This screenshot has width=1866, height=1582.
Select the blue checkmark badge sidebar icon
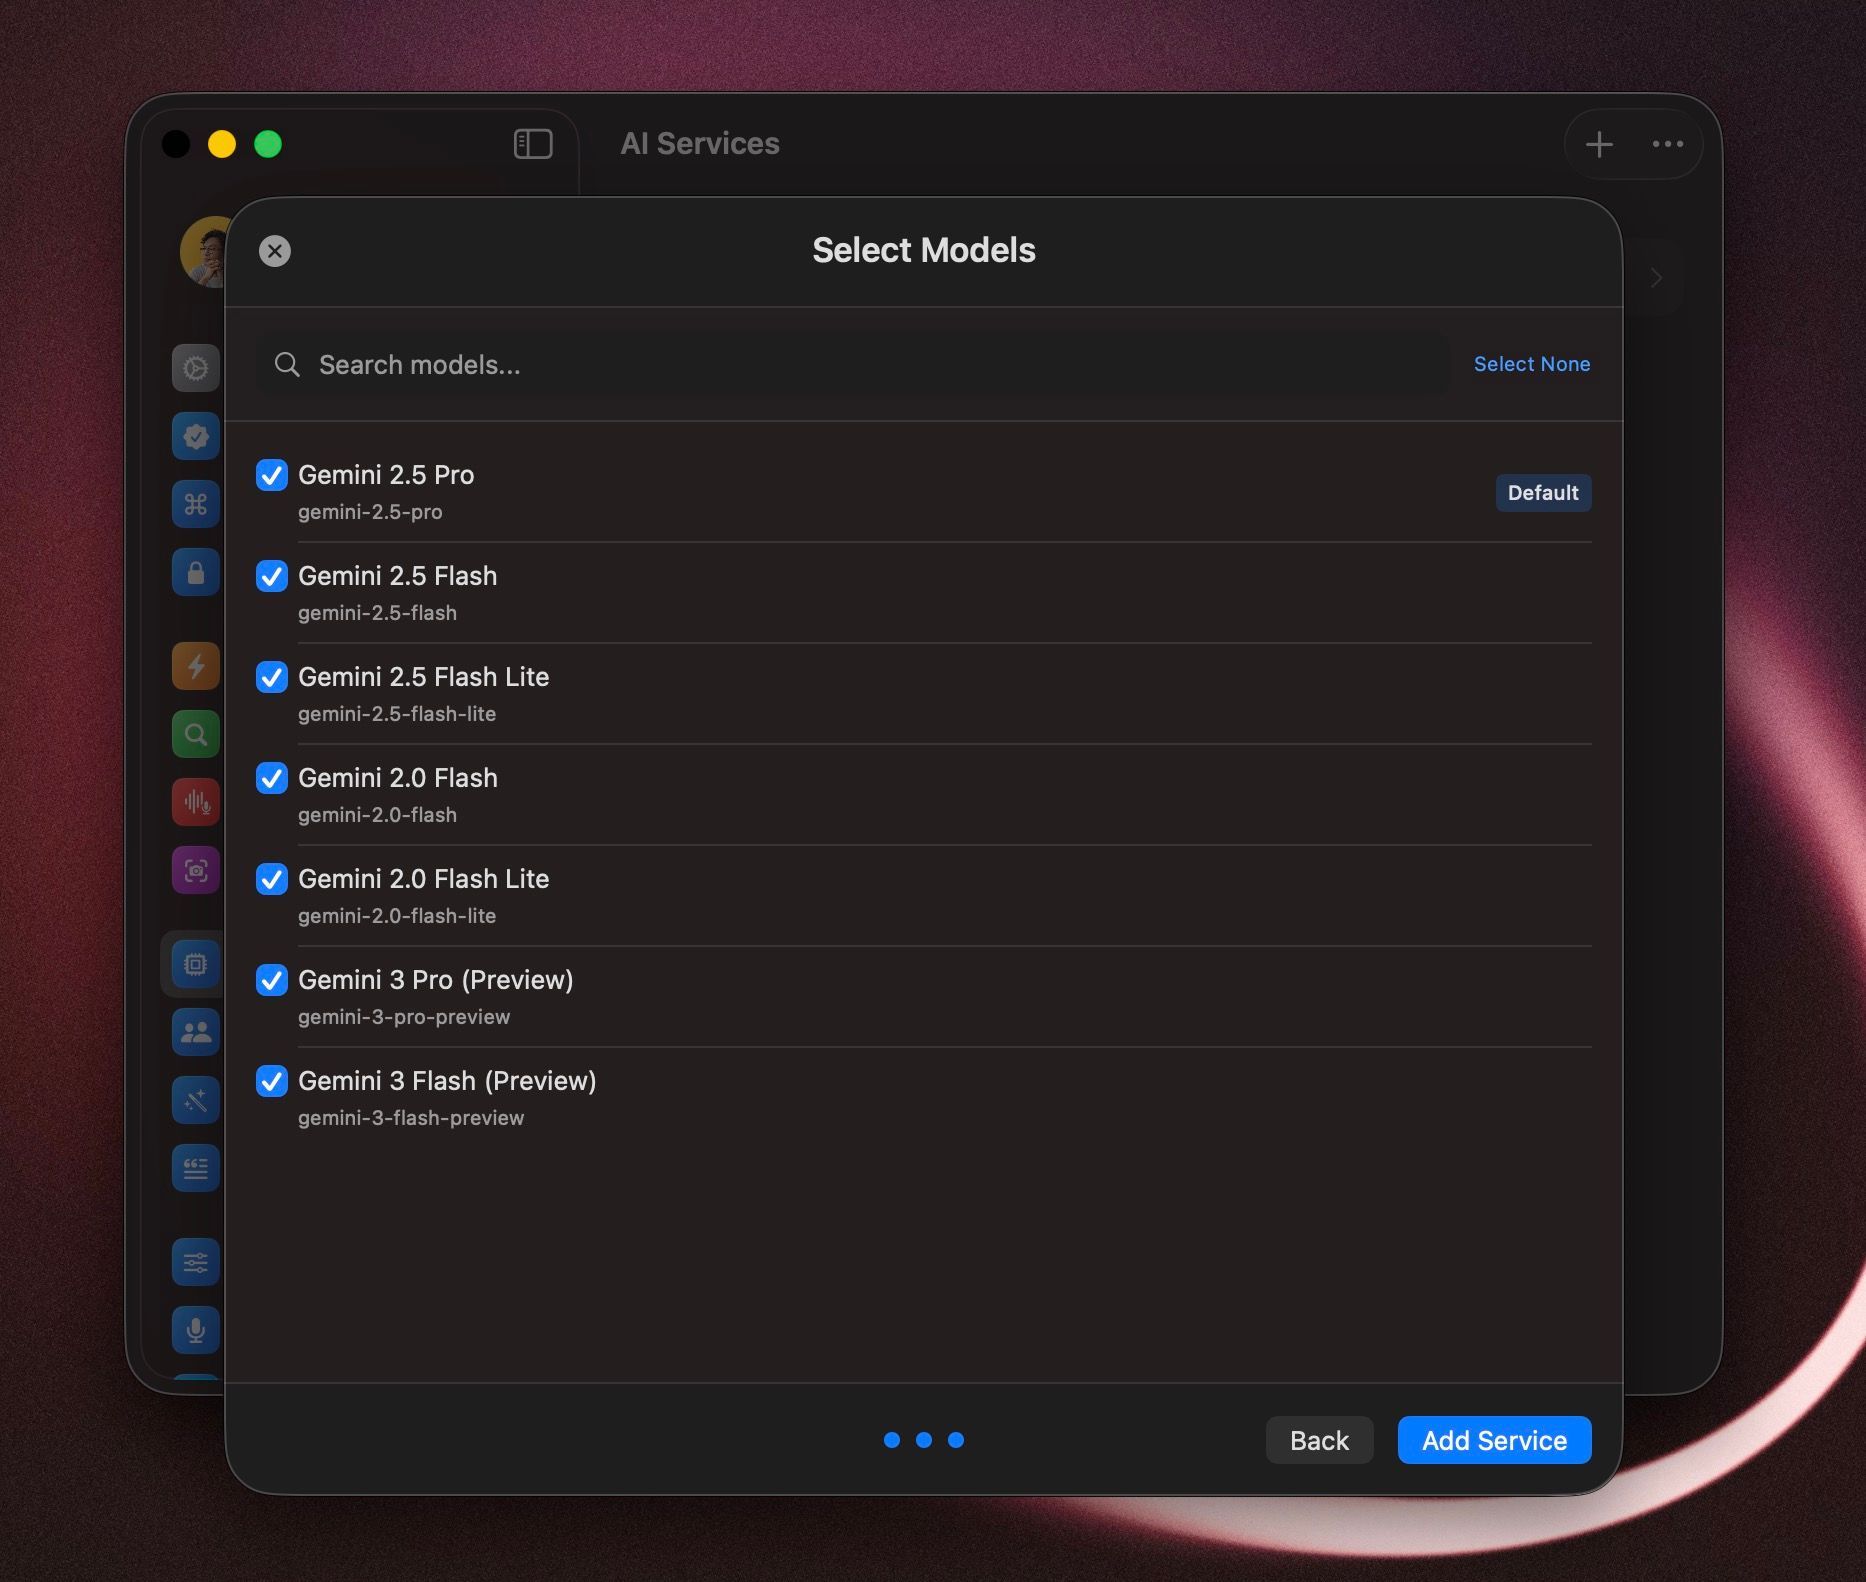[196, 436]
